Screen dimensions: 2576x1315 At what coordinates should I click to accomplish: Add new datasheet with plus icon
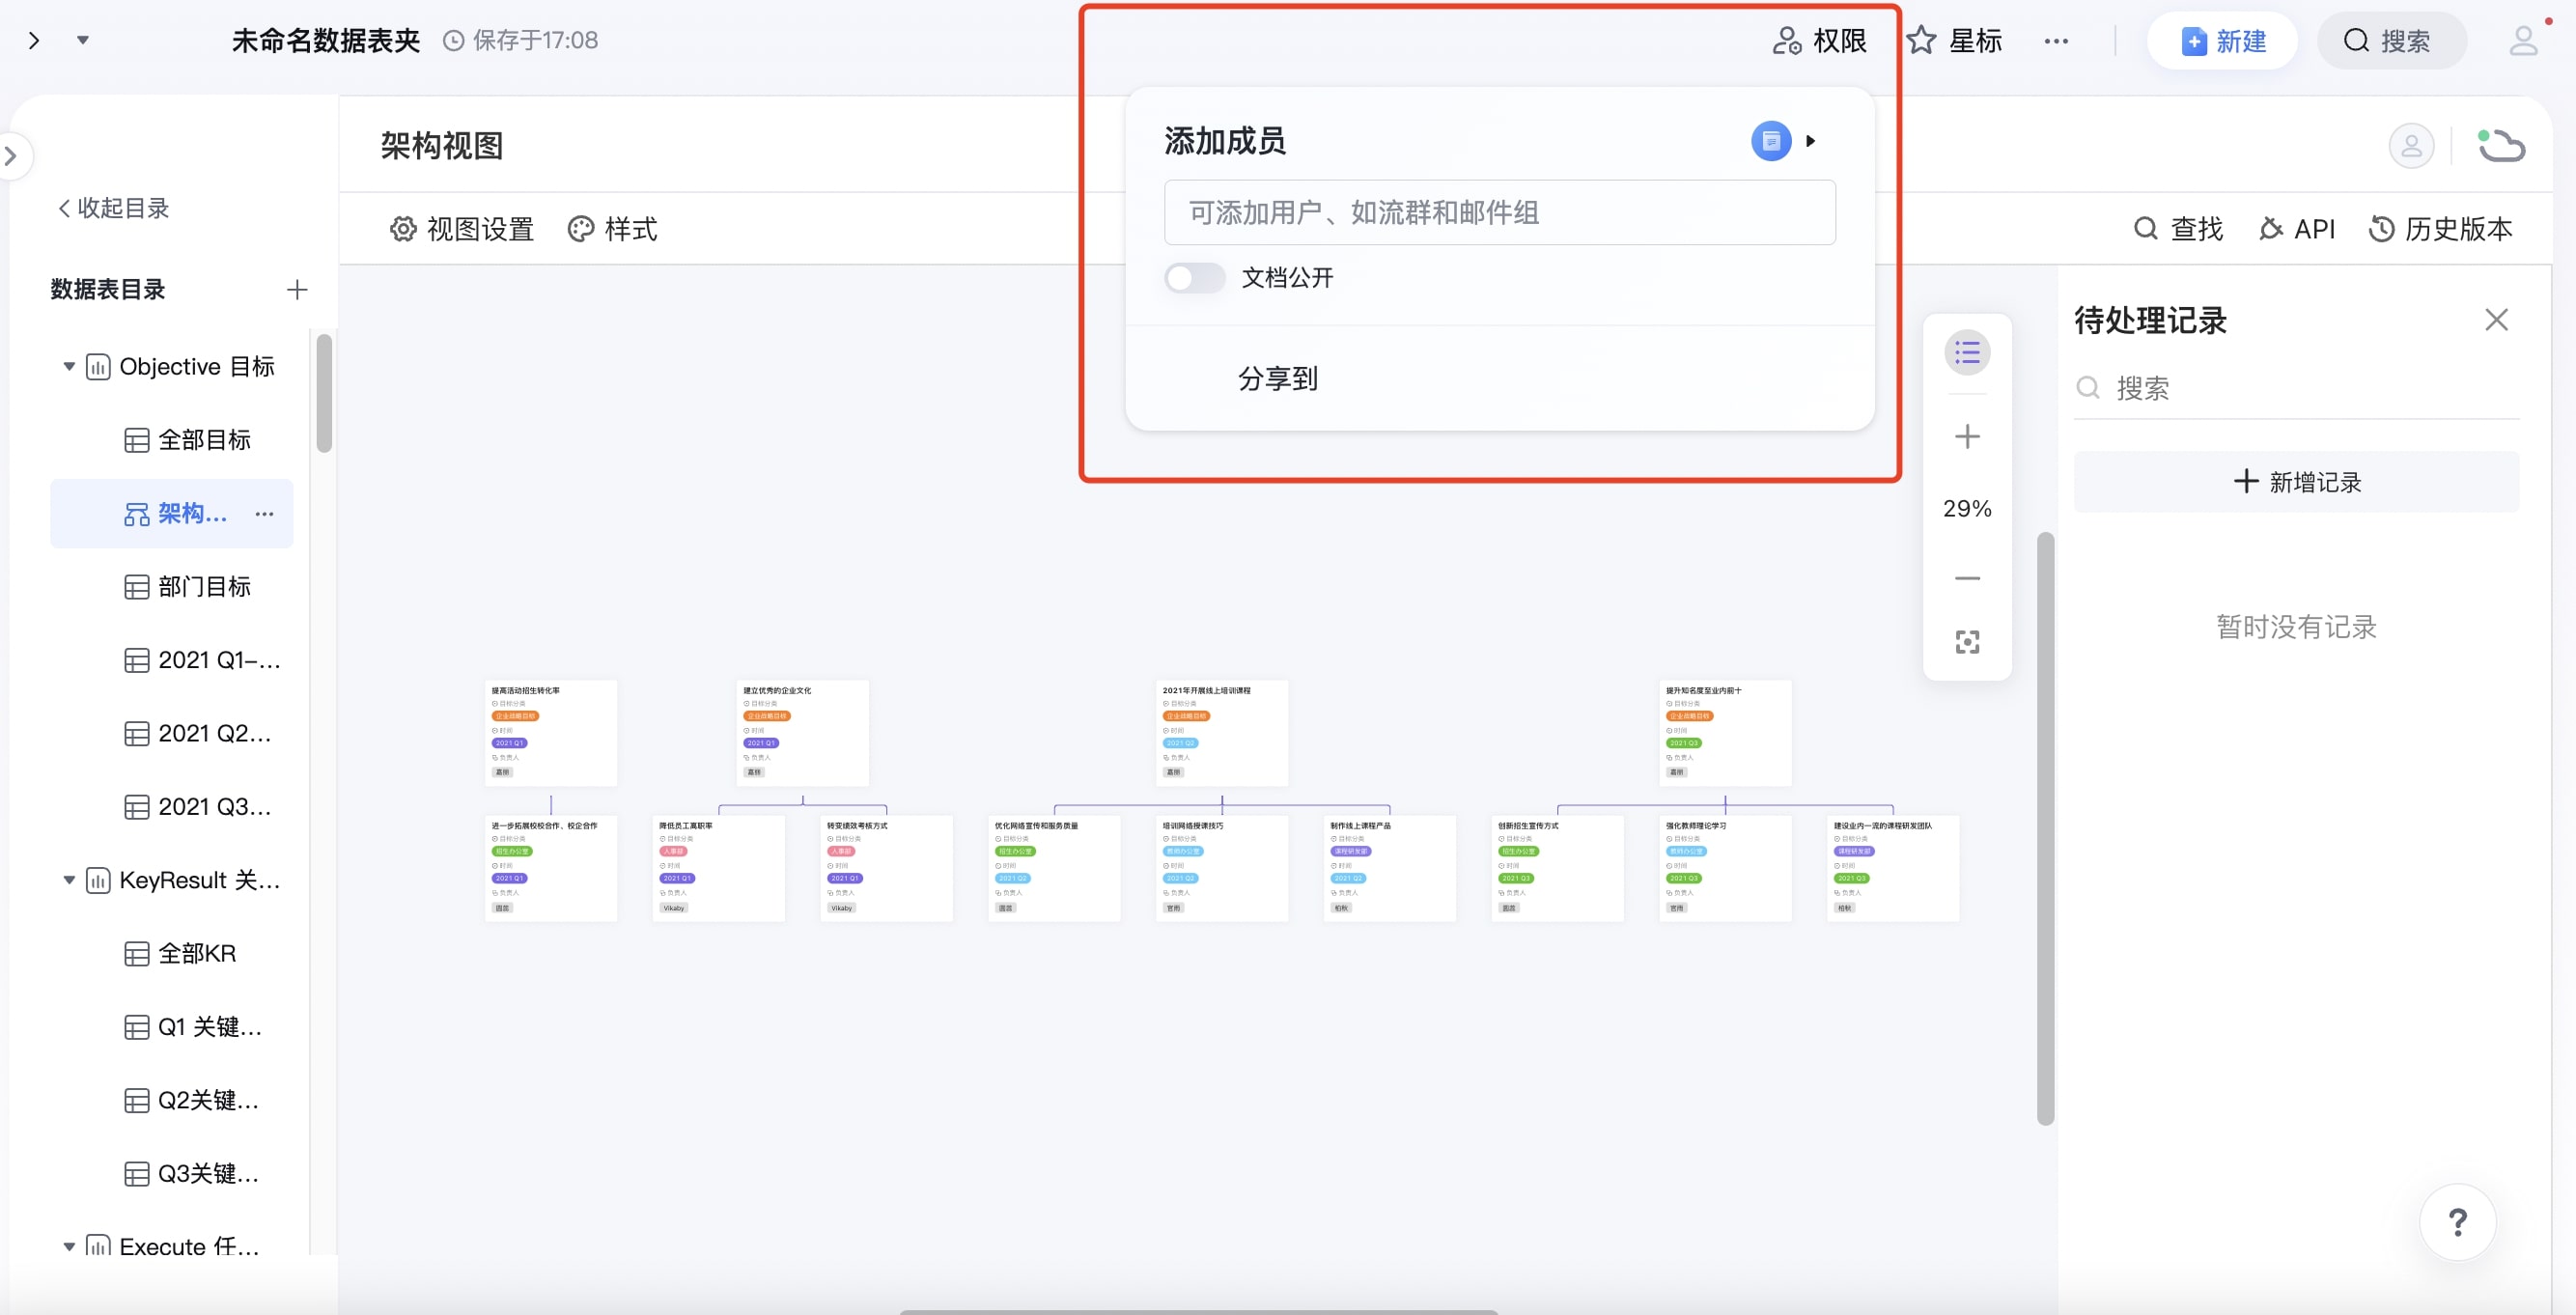coord(296,290)
